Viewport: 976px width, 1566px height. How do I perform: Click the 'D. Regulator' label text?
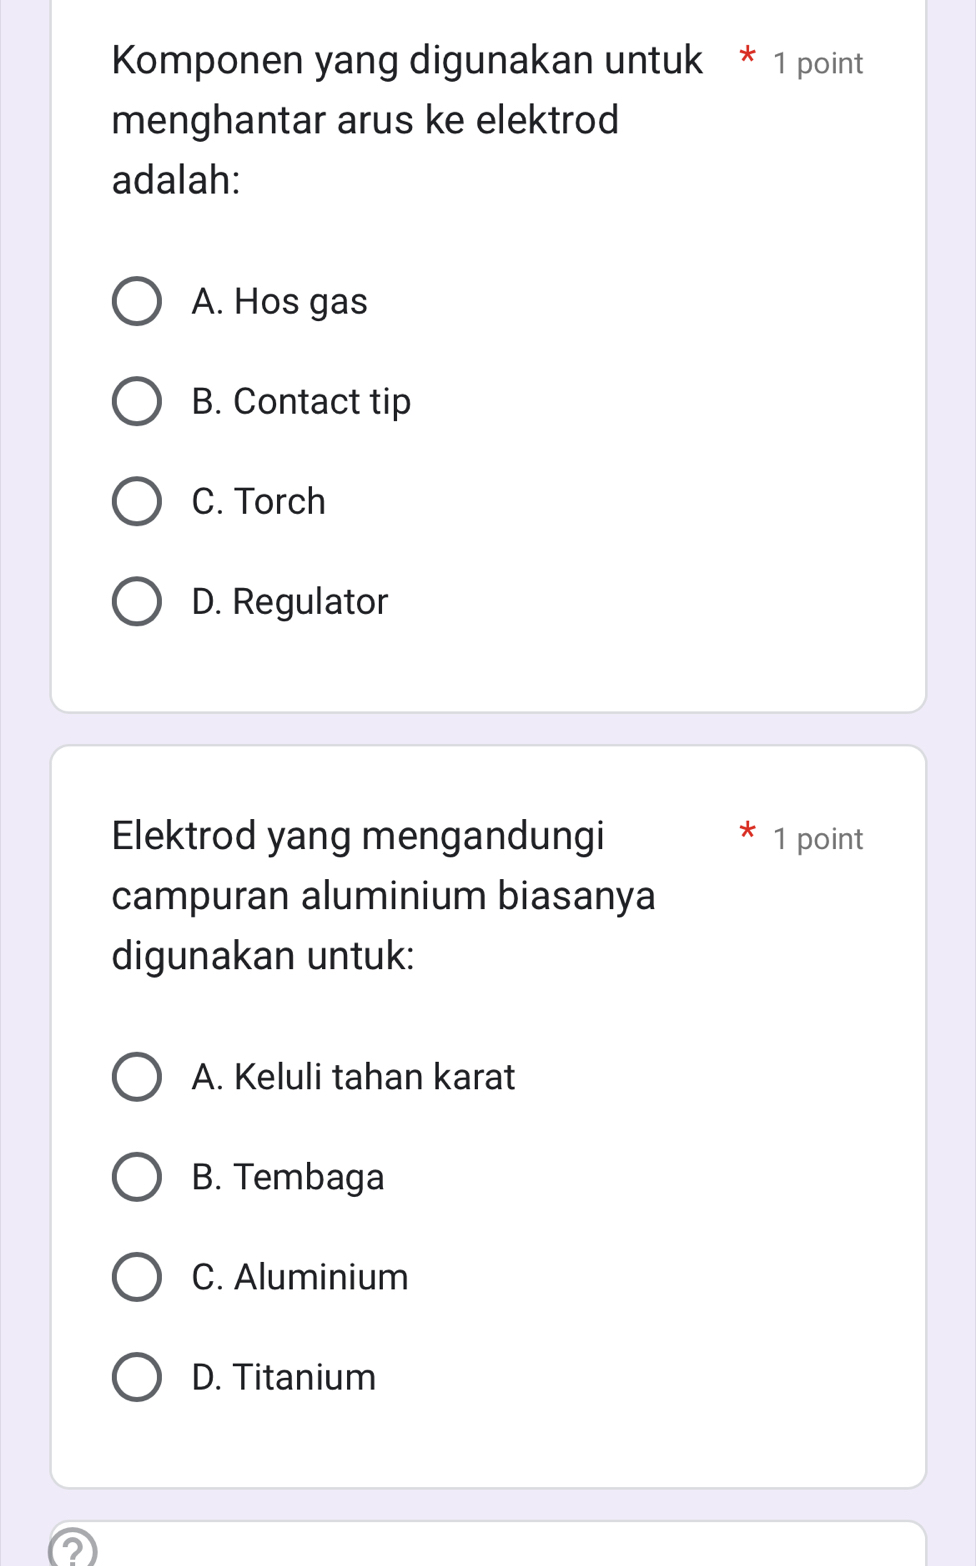pos(289,602)
